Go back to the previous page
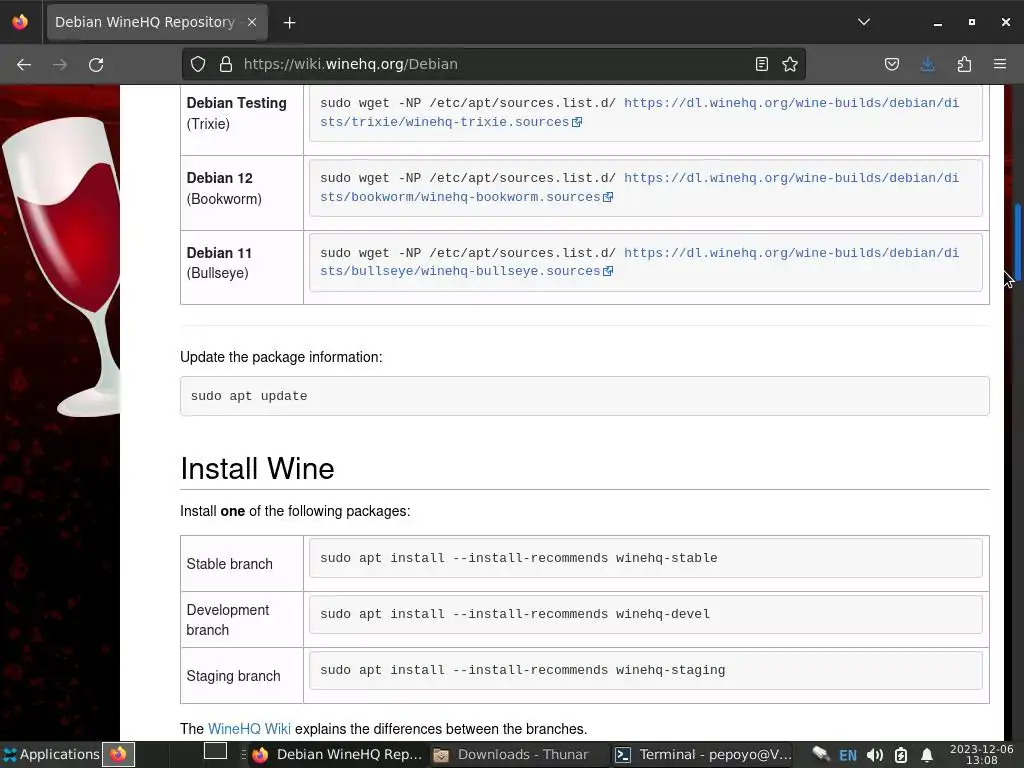The width and height of the screenshot is (1024, 768). 24,64
